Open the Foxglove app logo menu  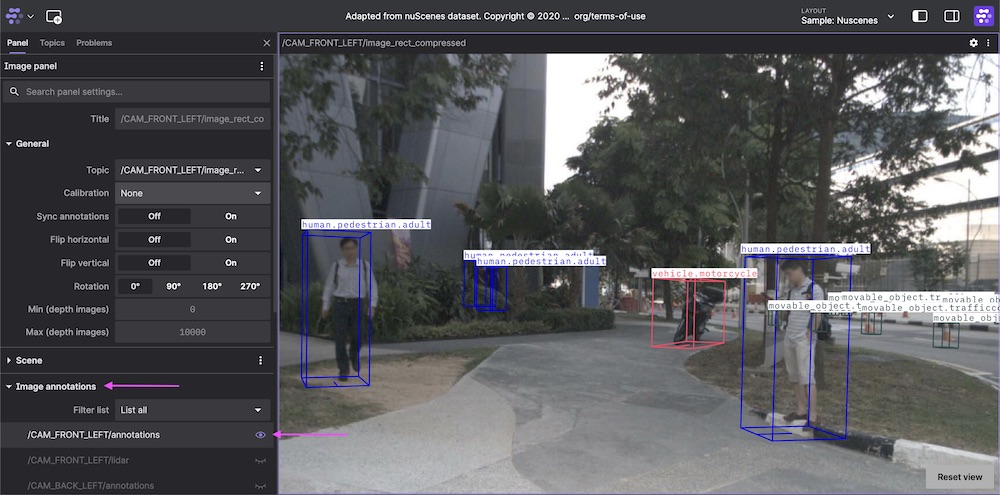(14, 16)
